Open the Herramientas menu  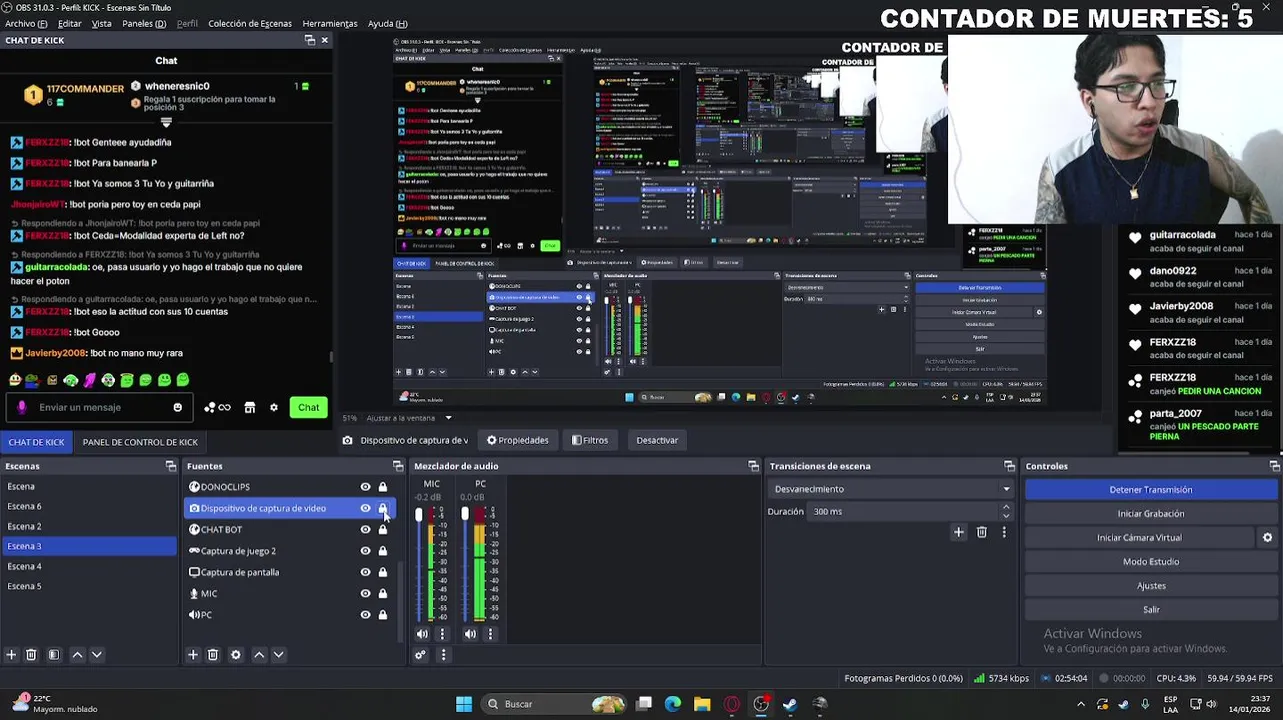click(330, 23)
